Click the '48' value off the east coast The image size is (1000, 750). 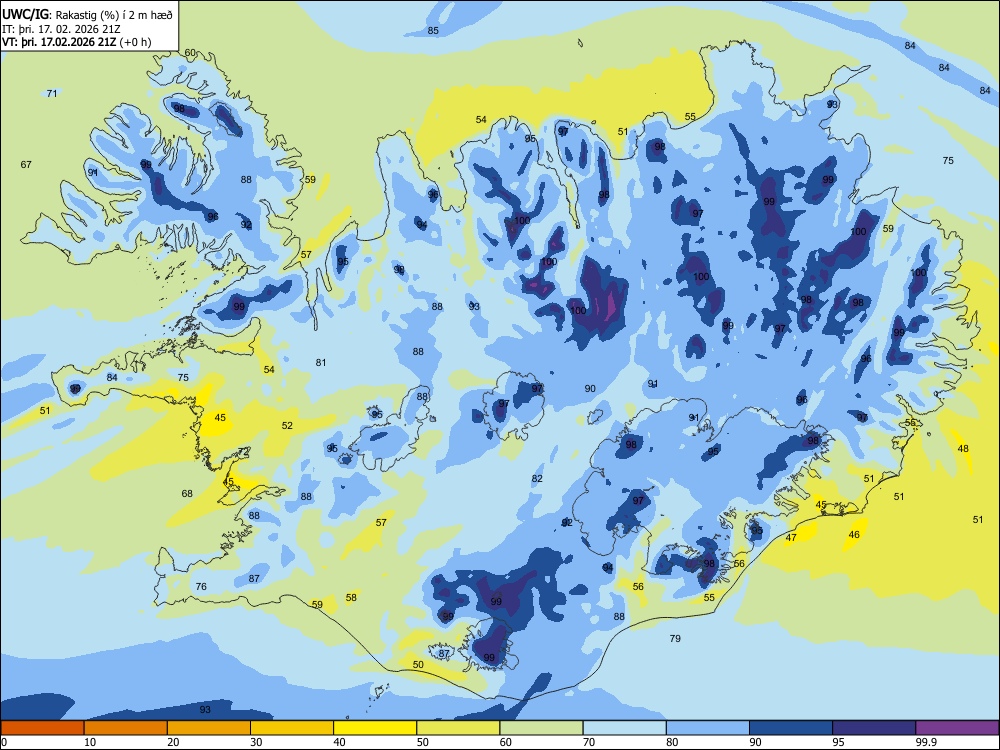tap(963, 448)
